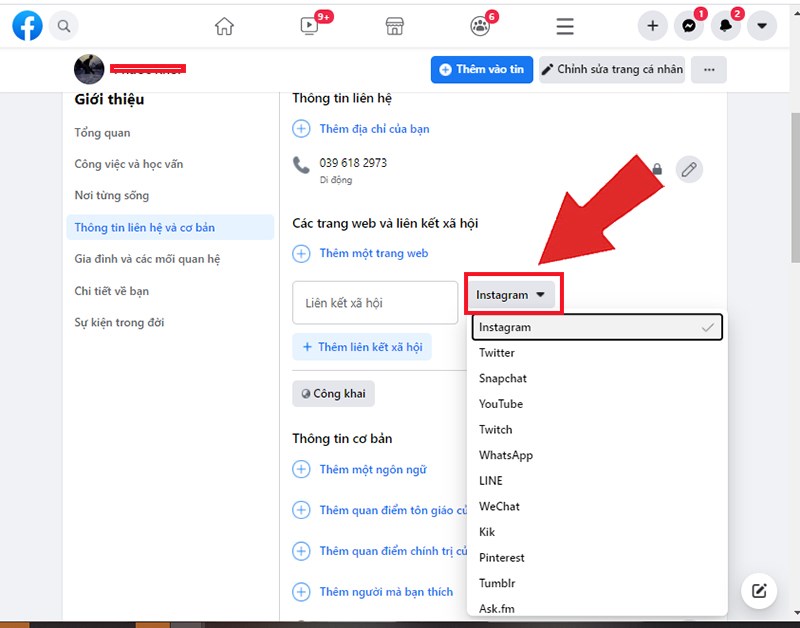This screenshot has height=628, width=800.
Task: Choose Twitter from the dropdown list
Action: pyautogui.click(x=597, y=353)
